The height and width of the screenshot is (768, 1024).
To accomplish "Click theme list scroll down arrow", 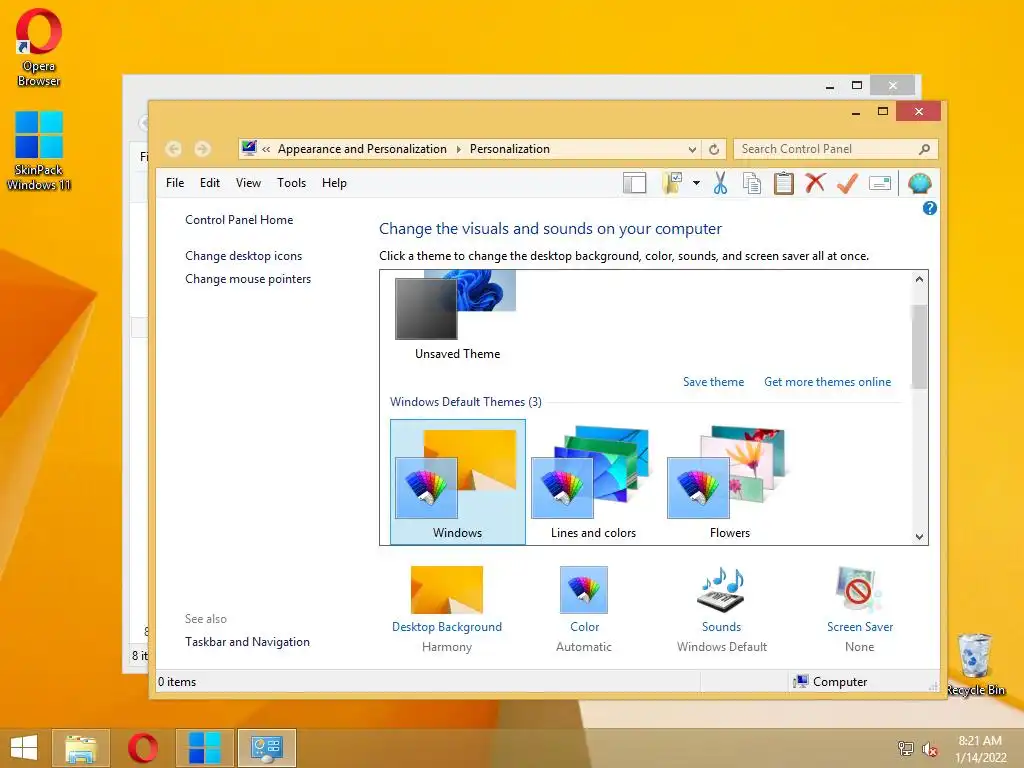I will pos(919,537).
